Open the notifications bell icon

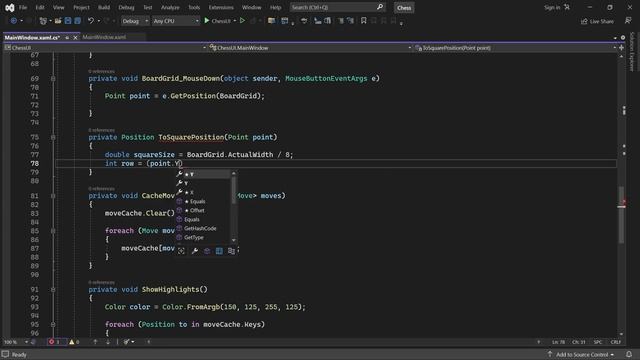629,354
